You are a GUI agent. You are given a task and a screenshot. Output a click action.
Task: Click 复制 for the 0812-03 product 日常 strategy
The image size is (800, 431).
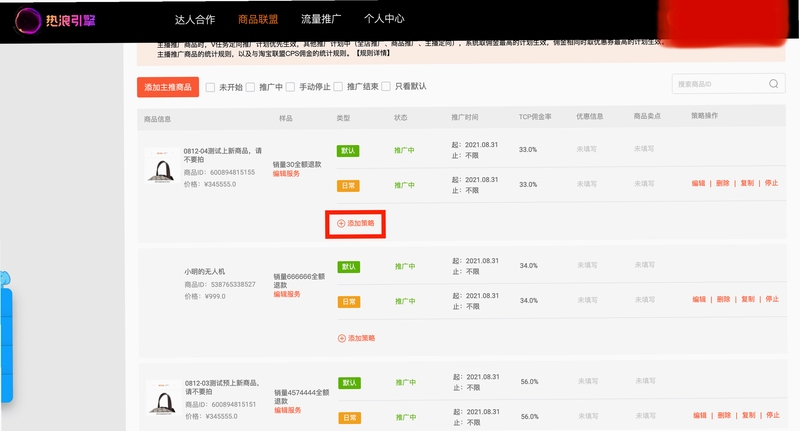click(x=749, y=415)
